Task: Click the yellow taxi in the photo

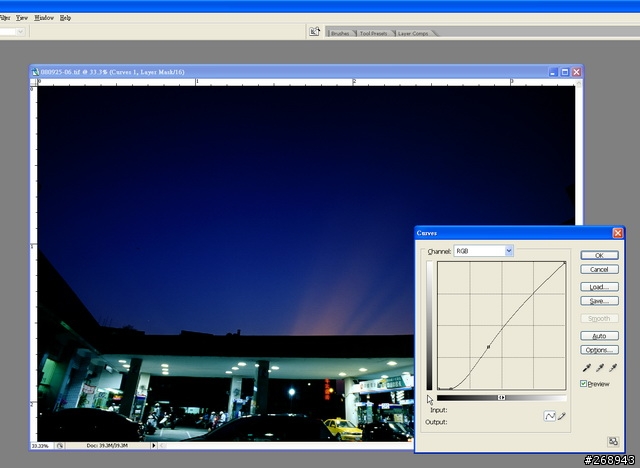Action: (342, 429)
